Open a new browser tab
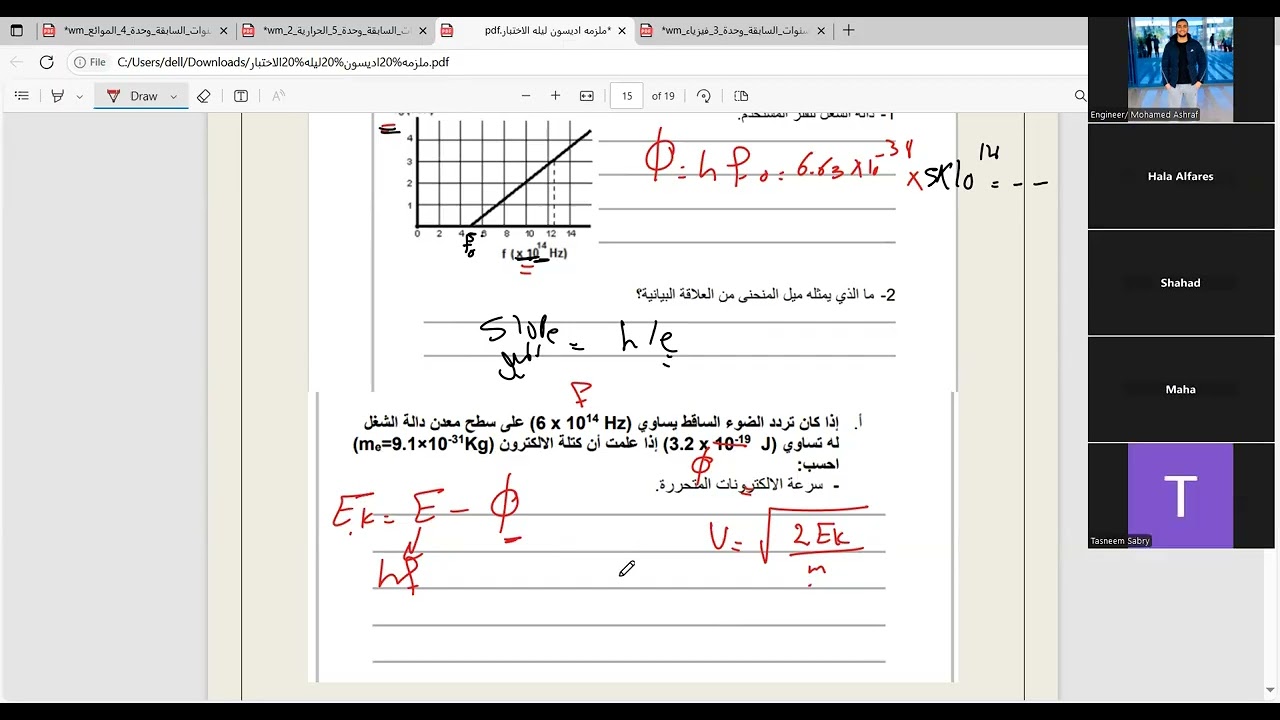 pos(849,31)
